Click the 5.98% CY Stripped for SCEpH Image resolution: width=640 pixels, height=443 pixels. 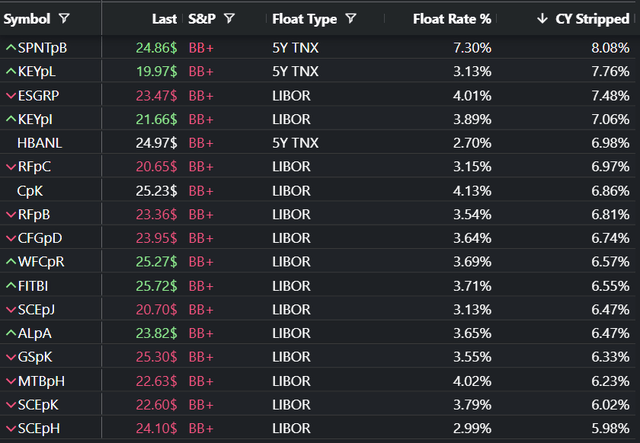click(610, 429)
